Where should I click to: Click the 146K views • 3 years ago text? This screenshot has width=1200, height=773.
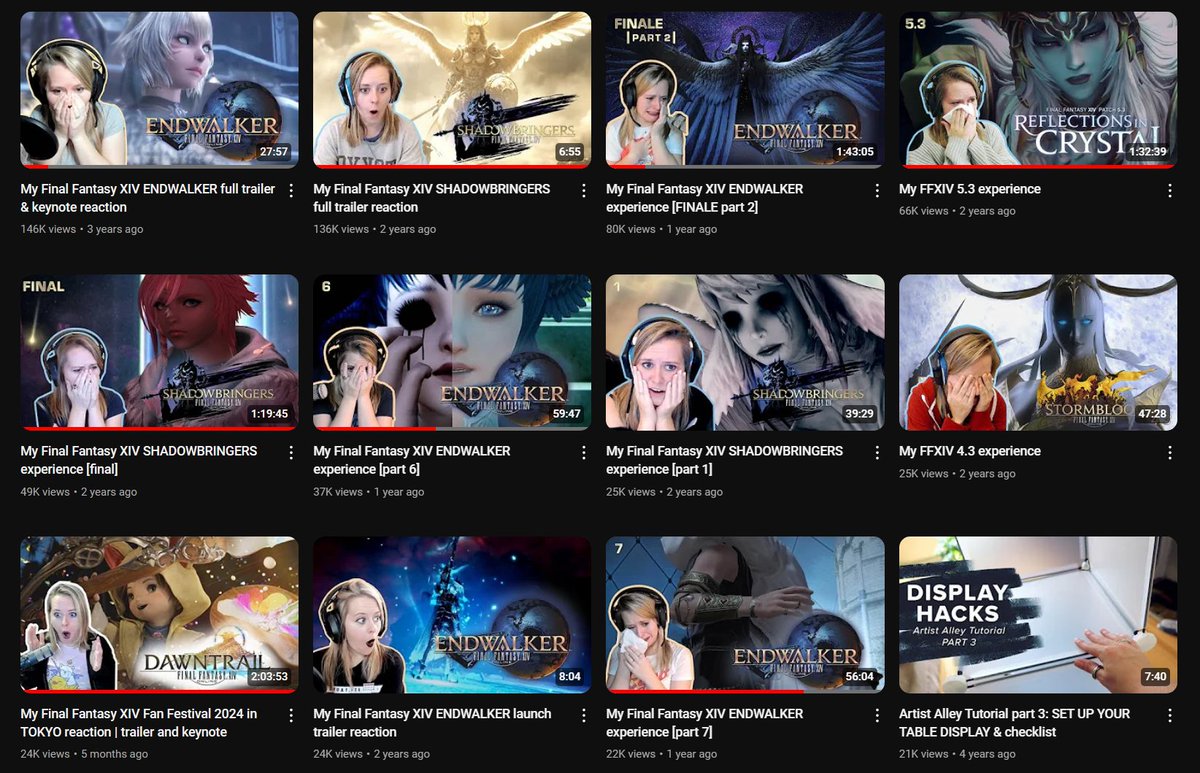click(x=82, y=229)
